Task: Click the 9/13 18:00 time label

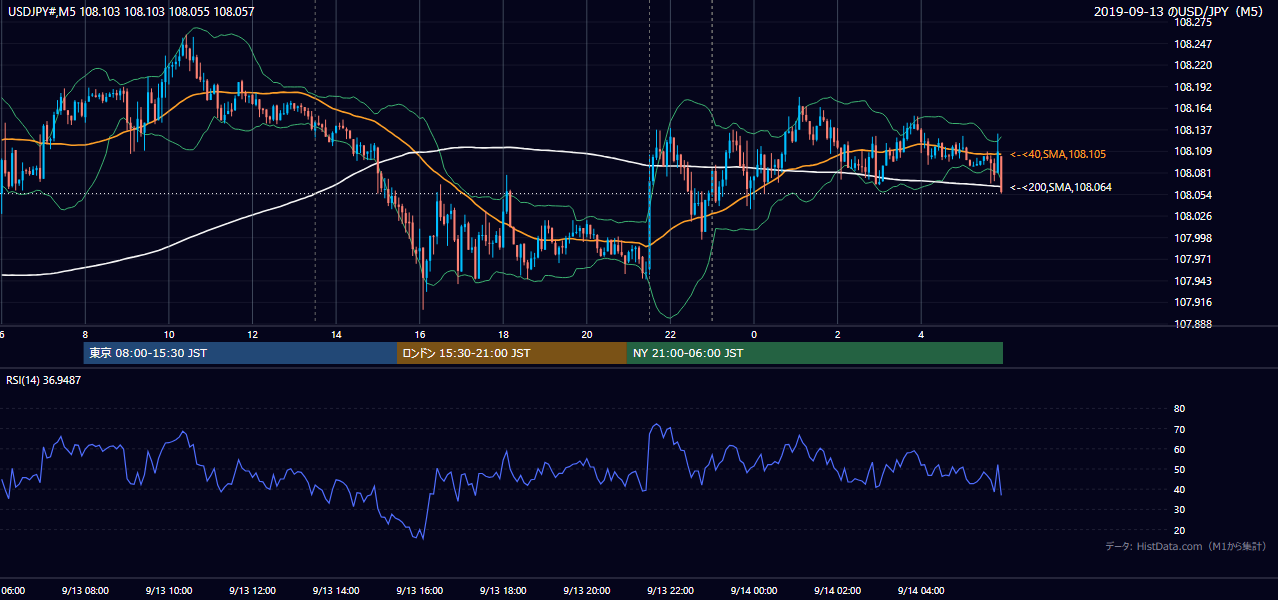Action: point(503,591)
